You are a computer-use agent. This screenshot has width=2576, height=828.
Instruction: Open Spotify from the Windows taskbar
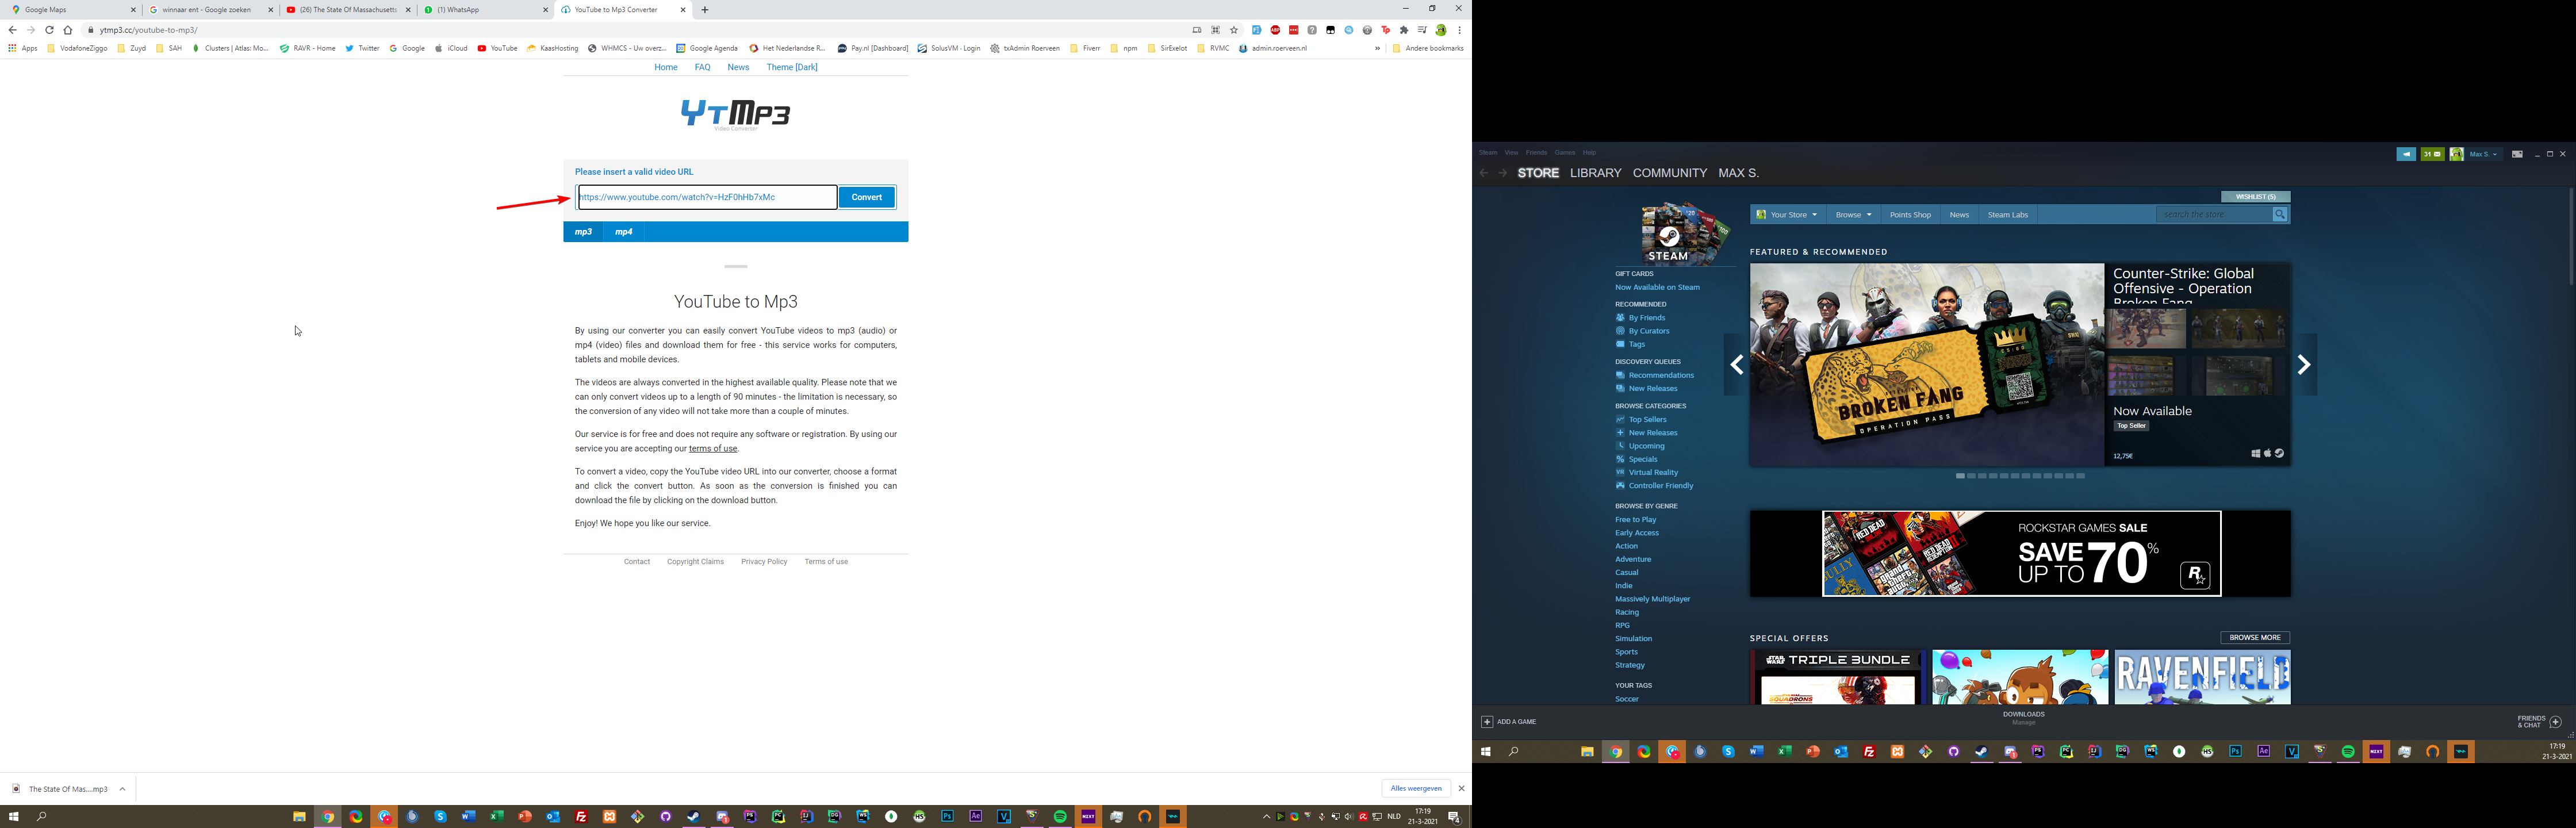pos(1060,817)
